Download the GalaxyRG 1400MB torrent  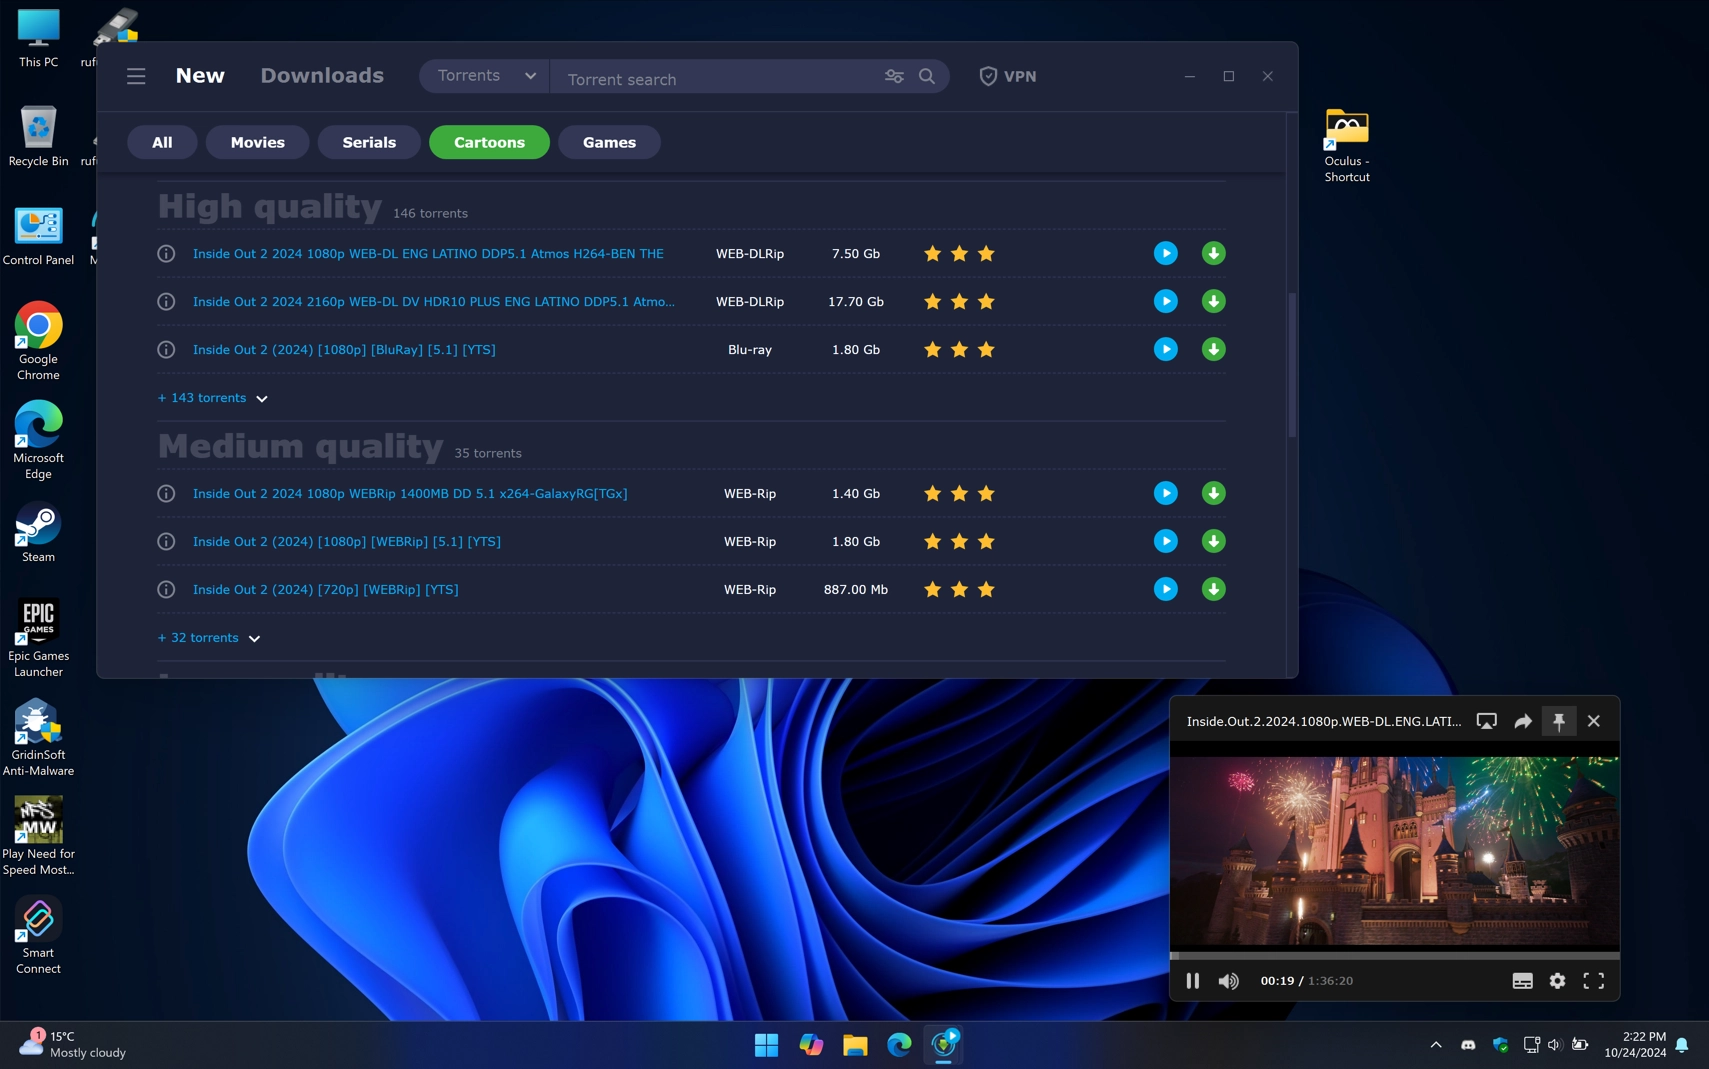pos(1213,494)
